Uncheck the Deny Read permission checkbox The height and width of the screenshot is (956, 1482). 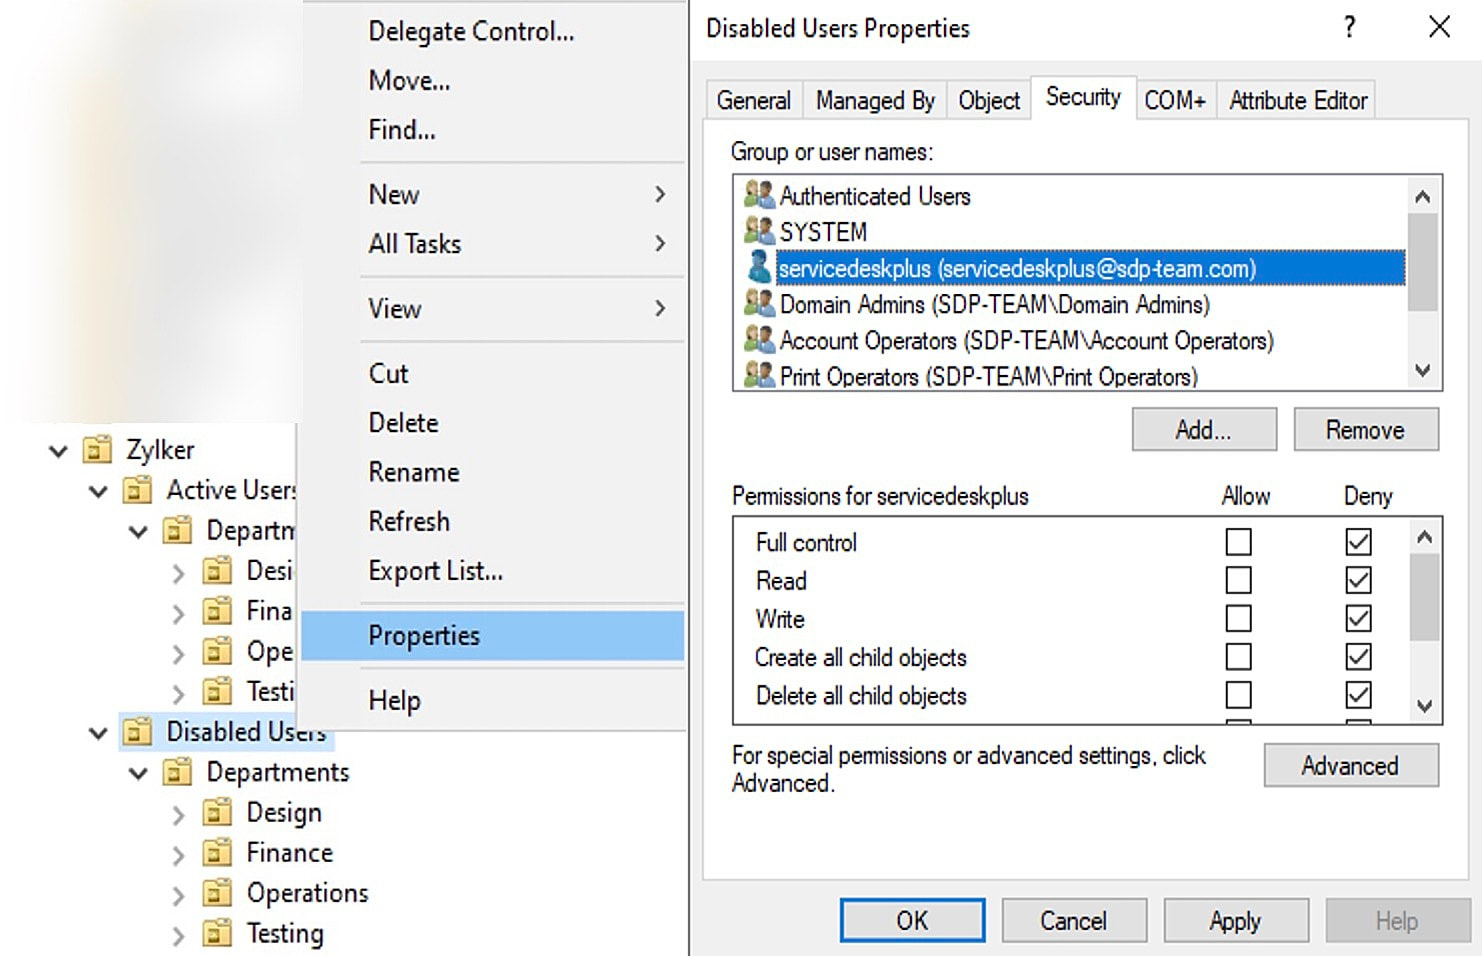click(x=1358, y=580)
